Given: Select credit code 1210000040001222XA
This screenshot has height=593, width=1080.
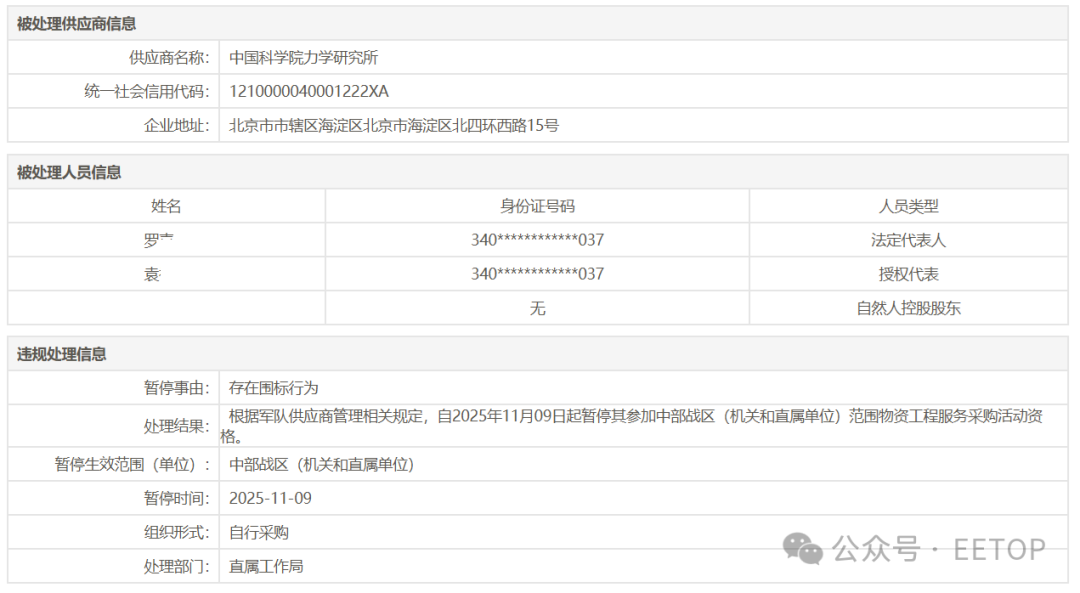Looking at the screenshot, I should (x=309, y=92).
